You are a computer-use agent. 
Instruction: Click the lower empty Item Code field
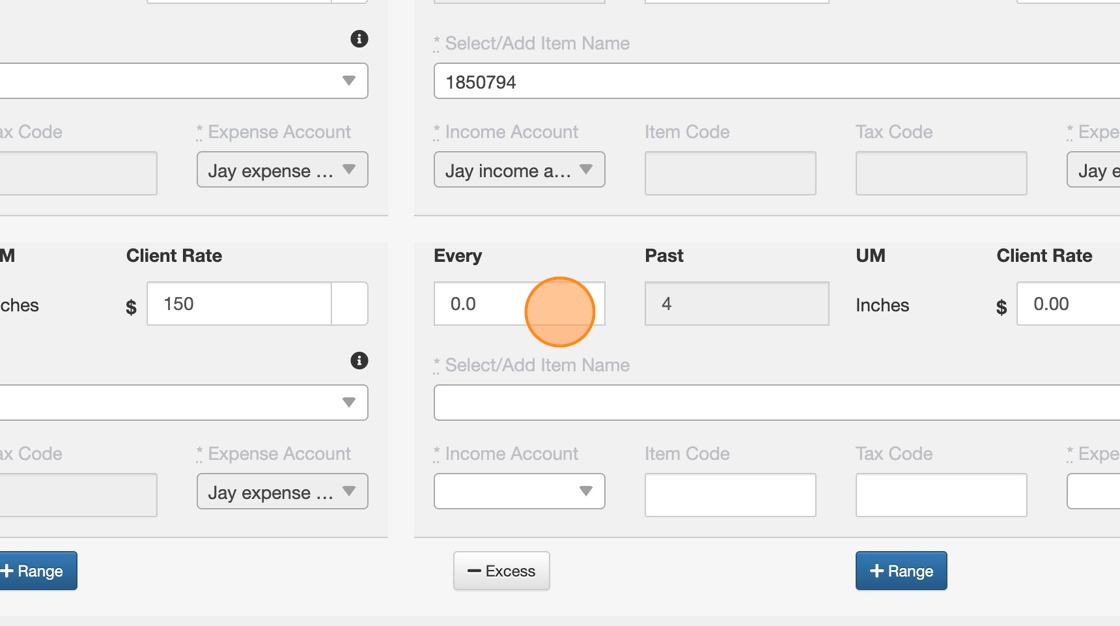click(730, 495)
